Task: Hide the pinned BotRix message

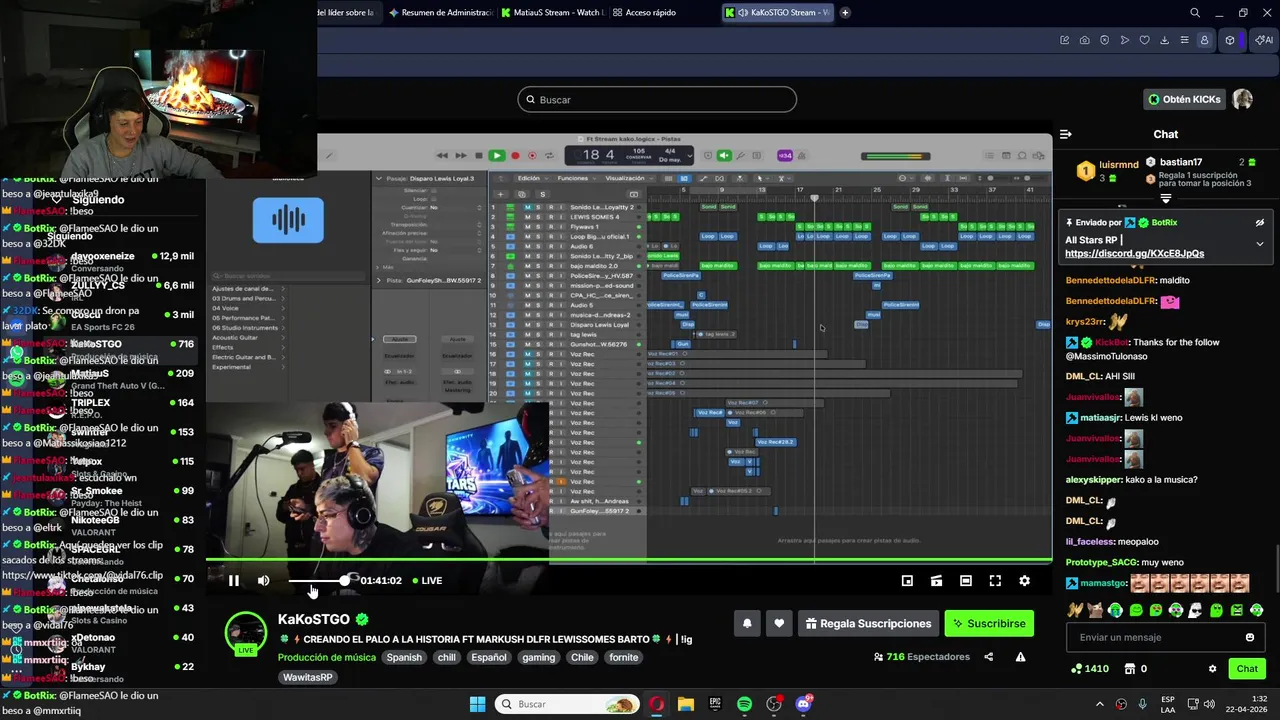Action: pyautogui.click(x=1260, y=223)
